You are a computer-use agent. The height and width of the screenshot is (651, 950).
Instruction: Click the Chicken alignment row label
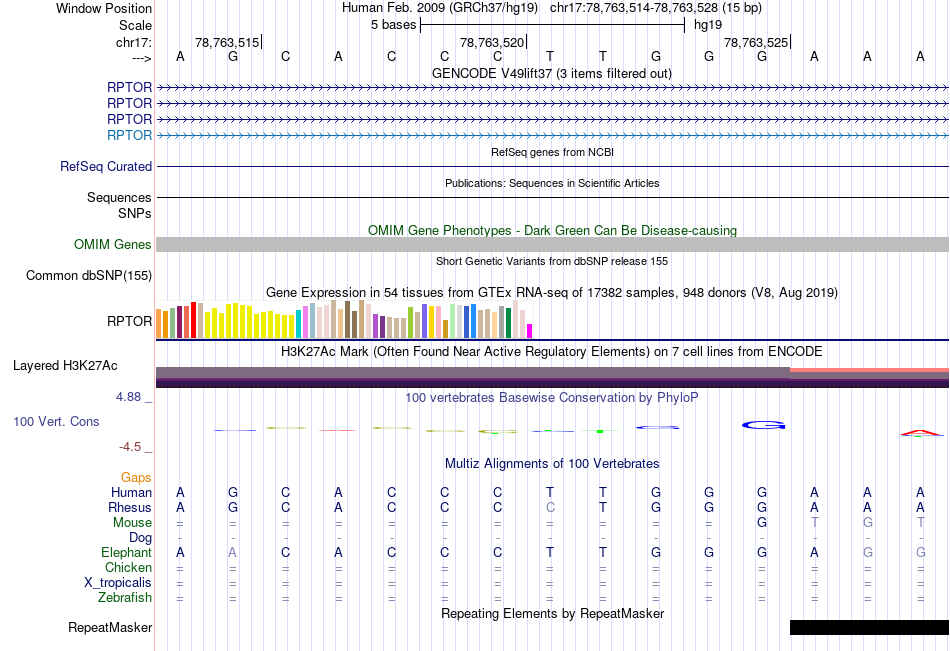pos(128,567)
